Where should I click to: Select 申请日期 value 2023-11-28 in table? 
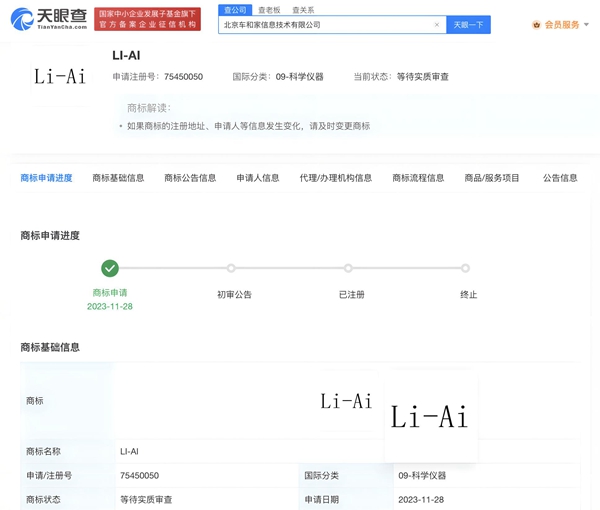tap(421, 499)
